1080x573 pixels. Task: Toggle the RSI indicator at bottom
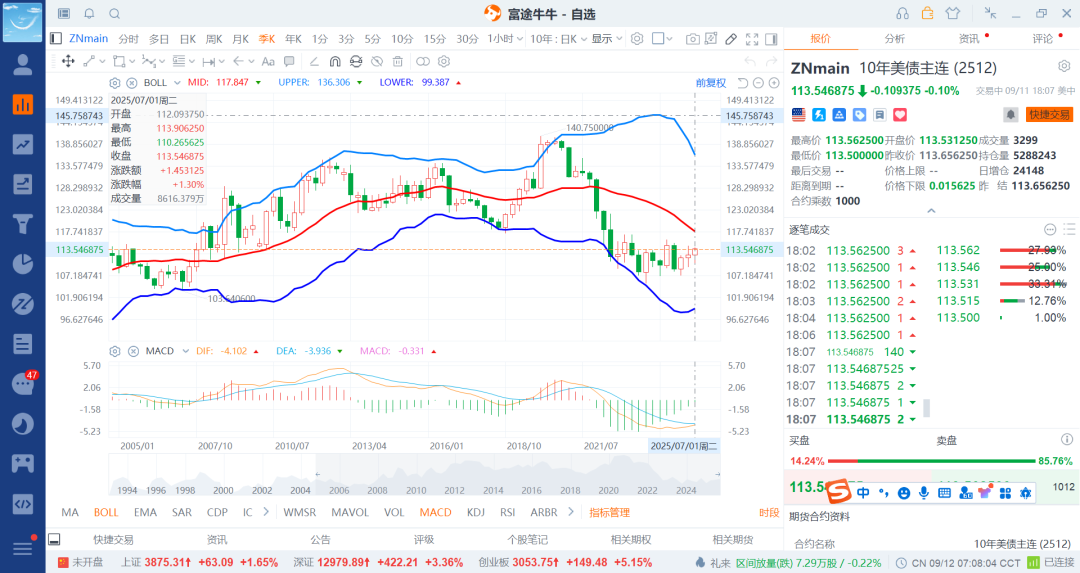click(x=508, y=512)
